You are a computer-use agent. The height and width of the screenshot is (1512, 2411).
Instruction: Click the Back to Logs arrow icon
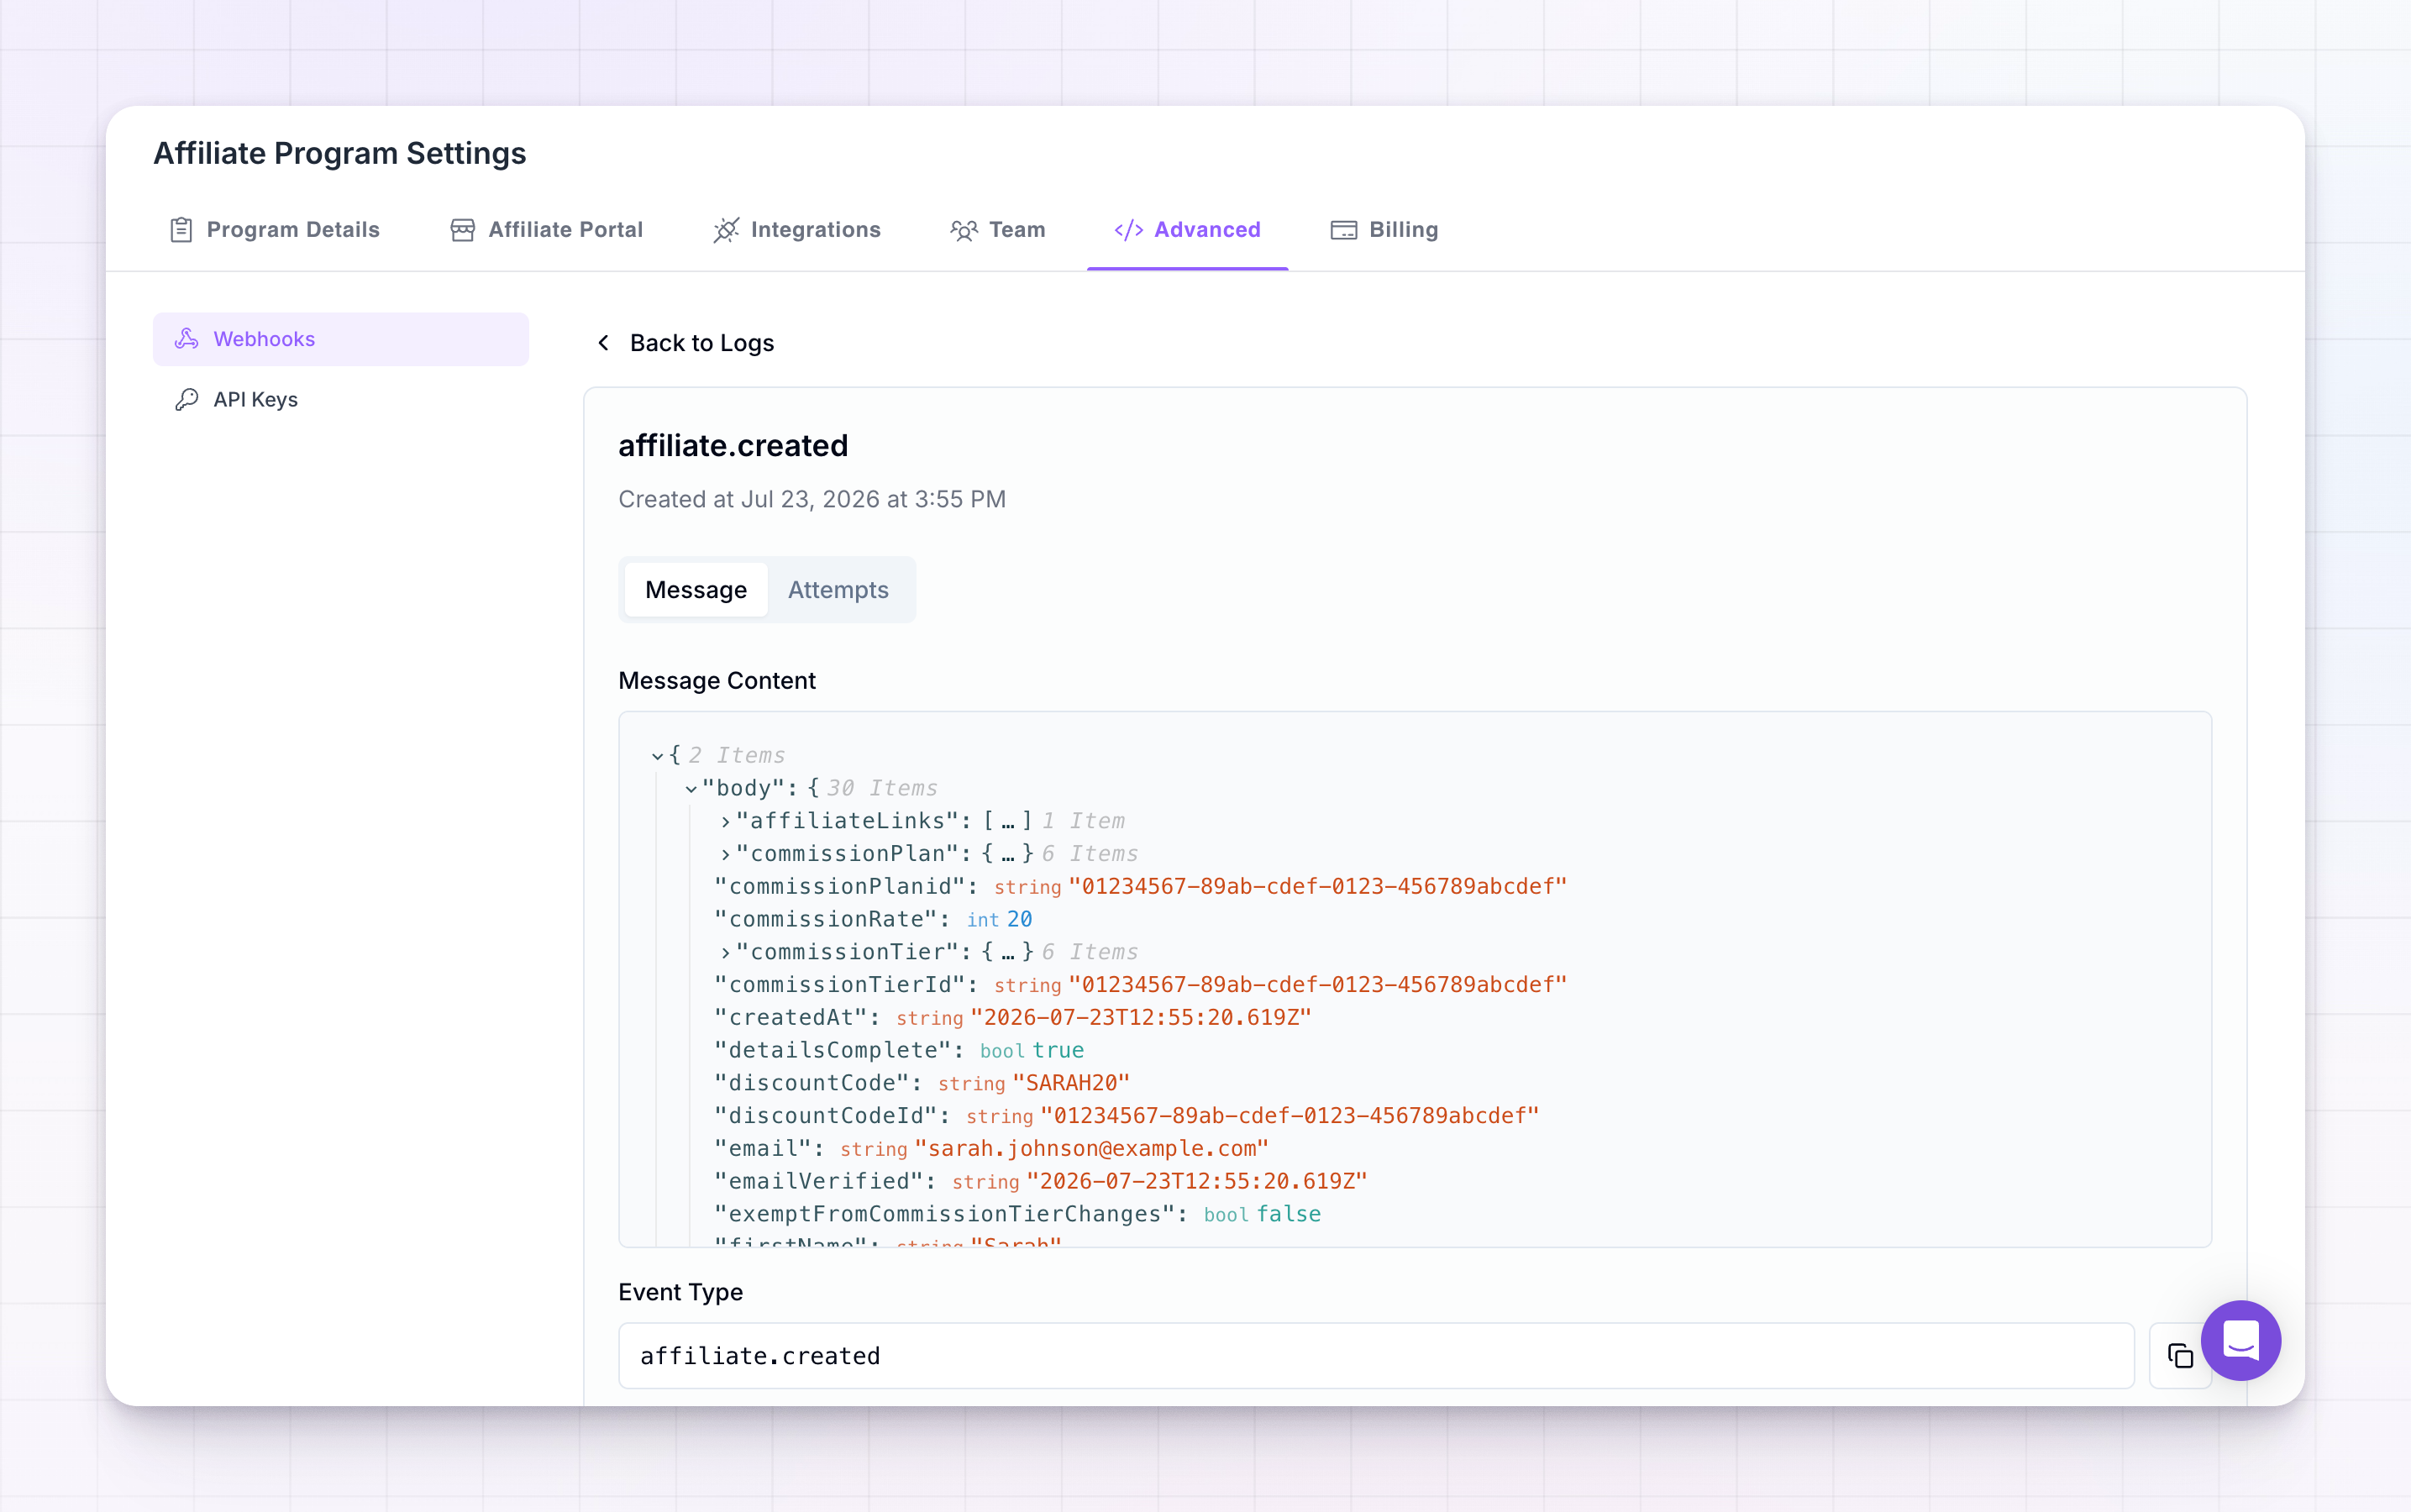click(603, 343)
